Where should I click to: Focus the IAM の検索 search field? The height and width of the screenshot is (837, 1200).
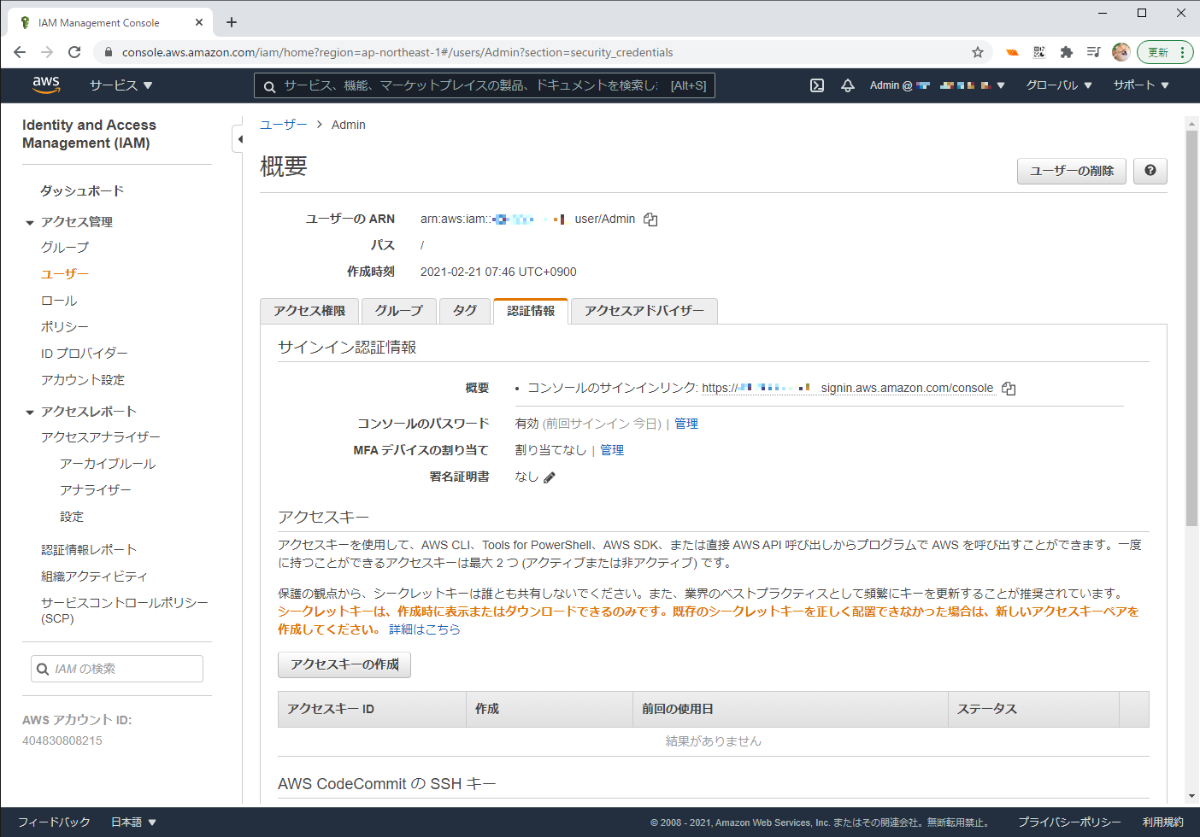click(117, 669)
